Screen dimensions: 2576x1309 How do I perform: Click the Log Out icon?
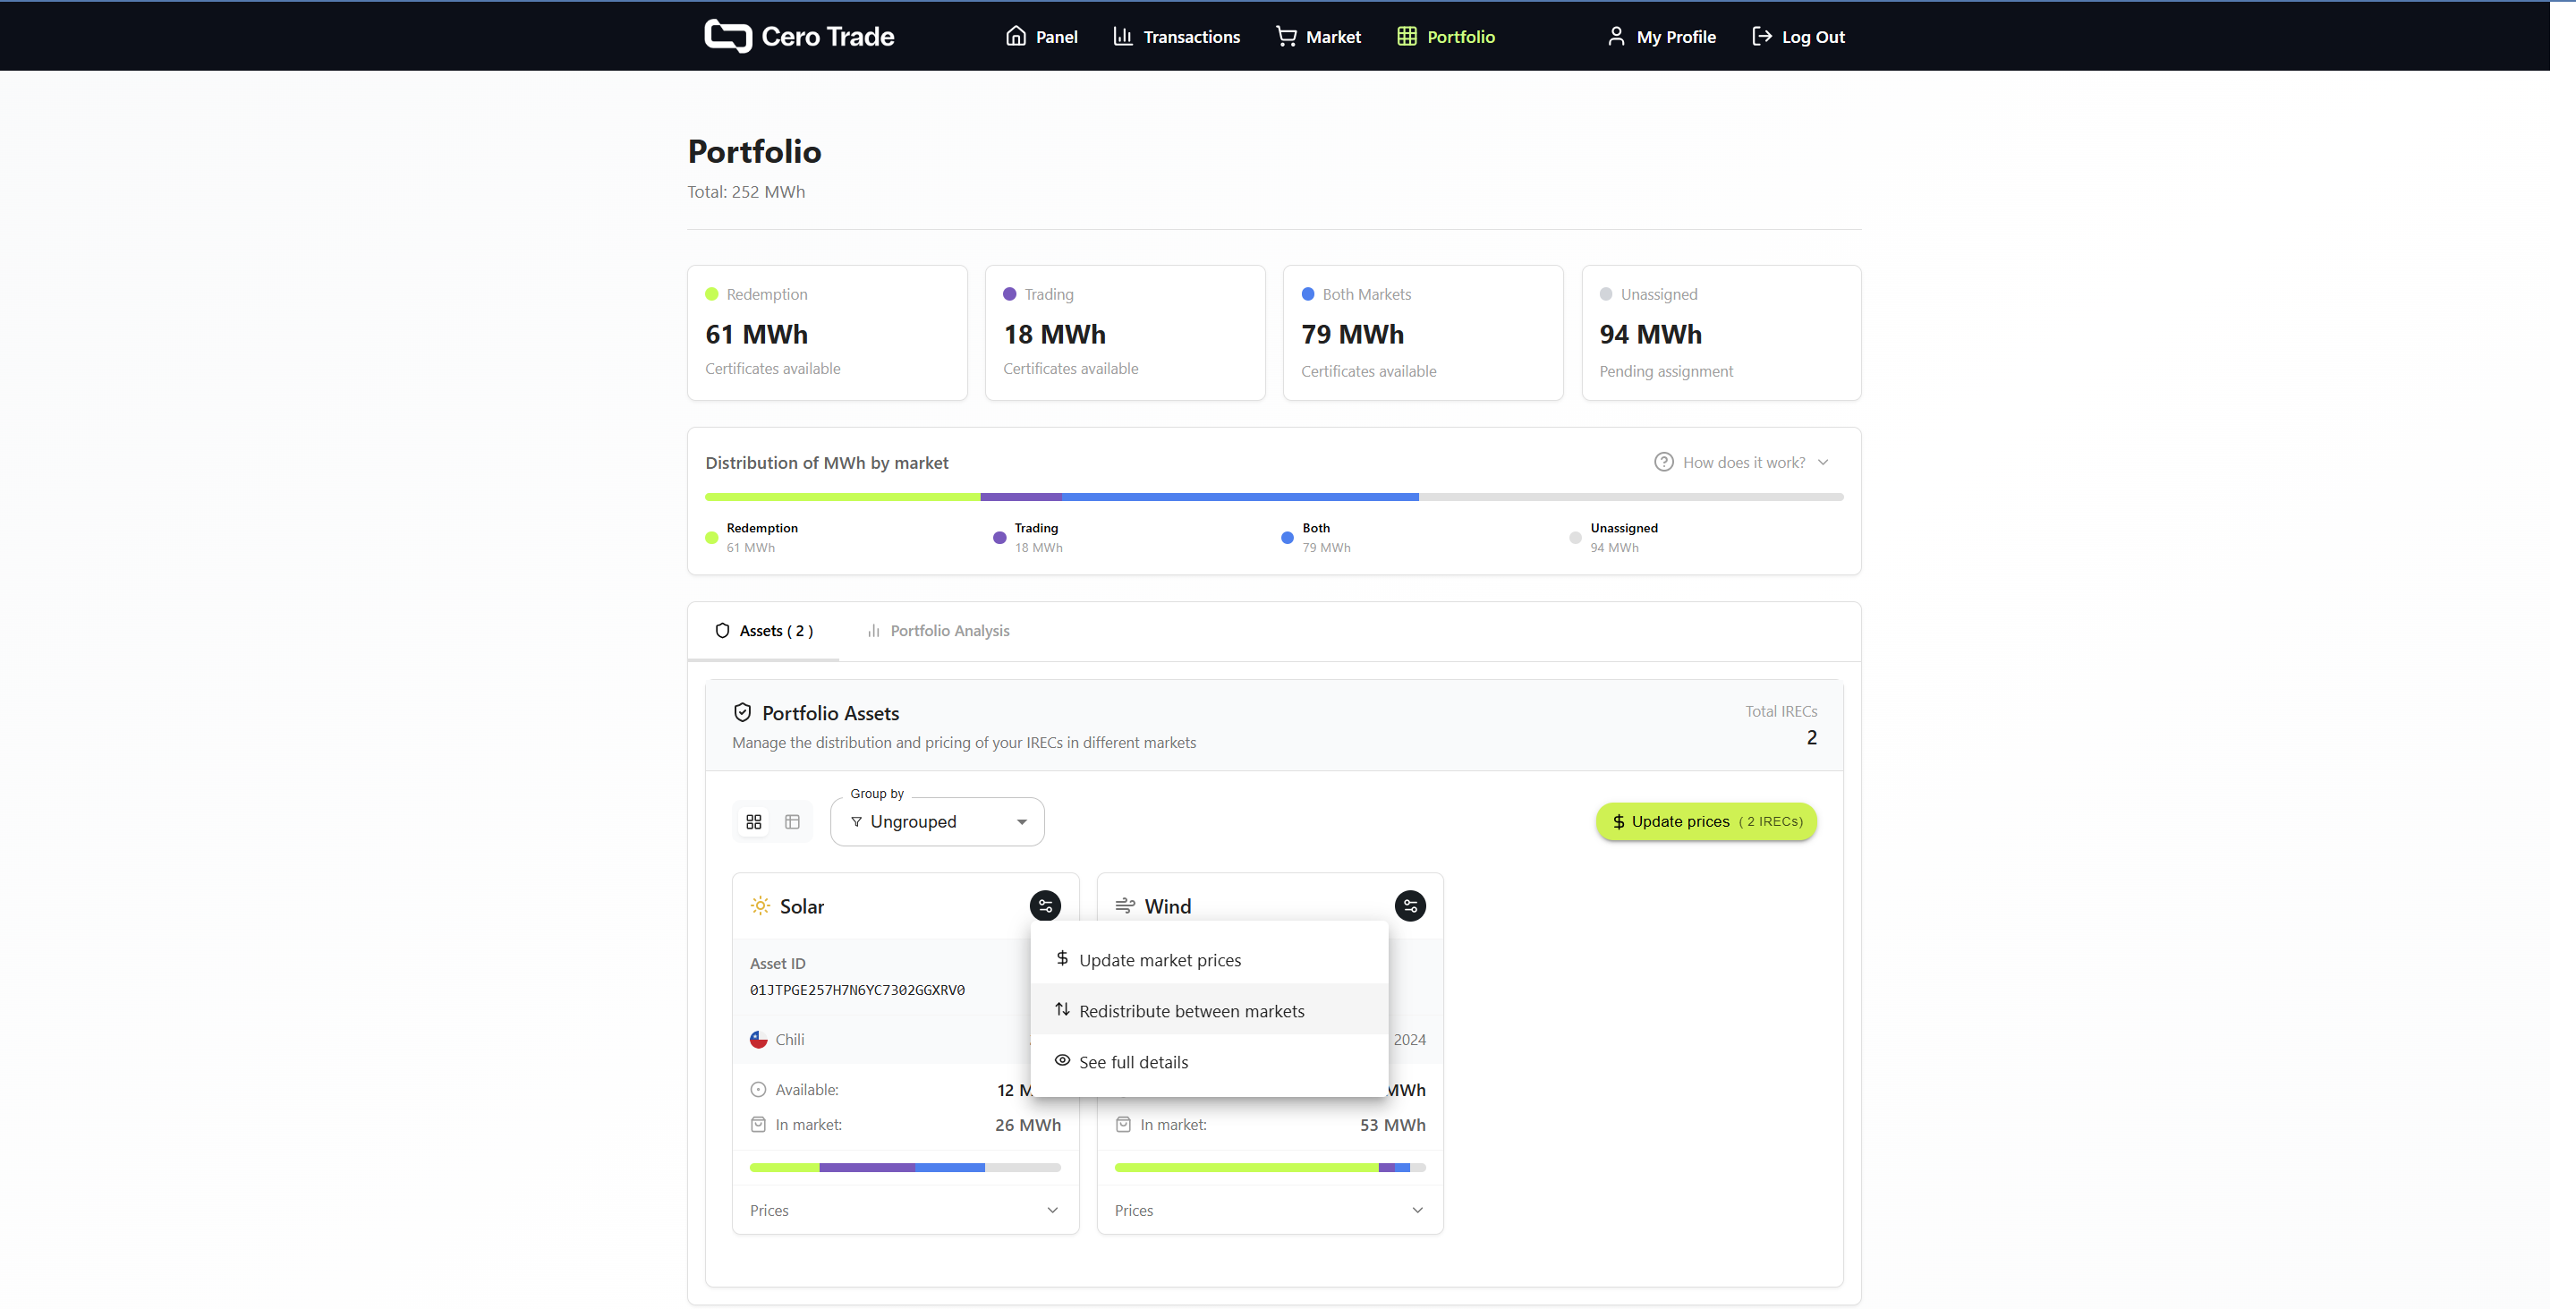[1762, 36]
